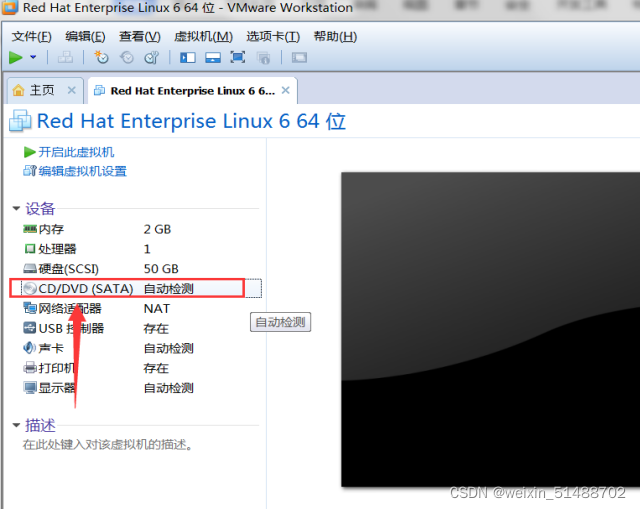641x509 pixels.
Task: Click the green power-on play toolbar icon
Action: (x=16, y=58)
